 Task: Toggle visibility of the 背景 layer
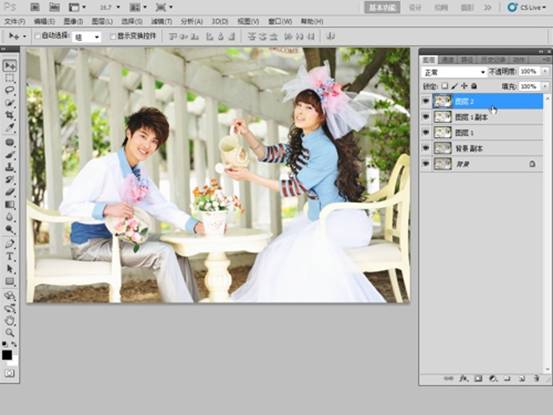pyautogui.click(x=426, y=164)
